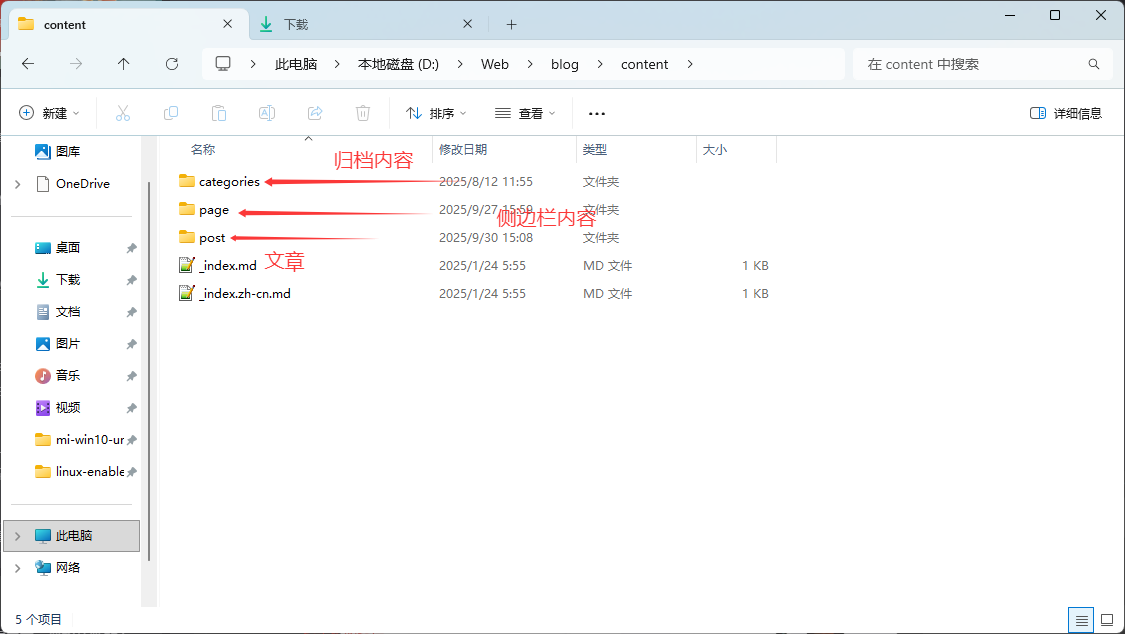Screen dimensions: 1125x634
Task: Click the Delete trash can icon
Action: (363, 113)
